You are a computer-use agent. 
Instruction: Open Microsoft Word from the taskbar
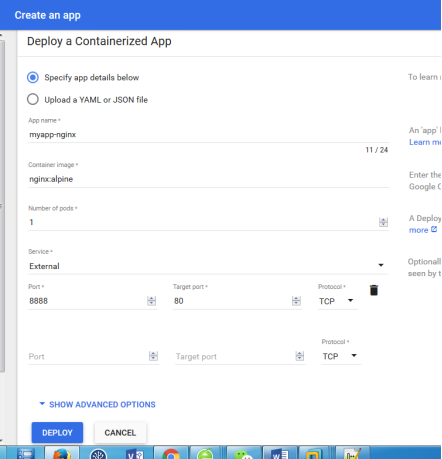pos(280,453)
